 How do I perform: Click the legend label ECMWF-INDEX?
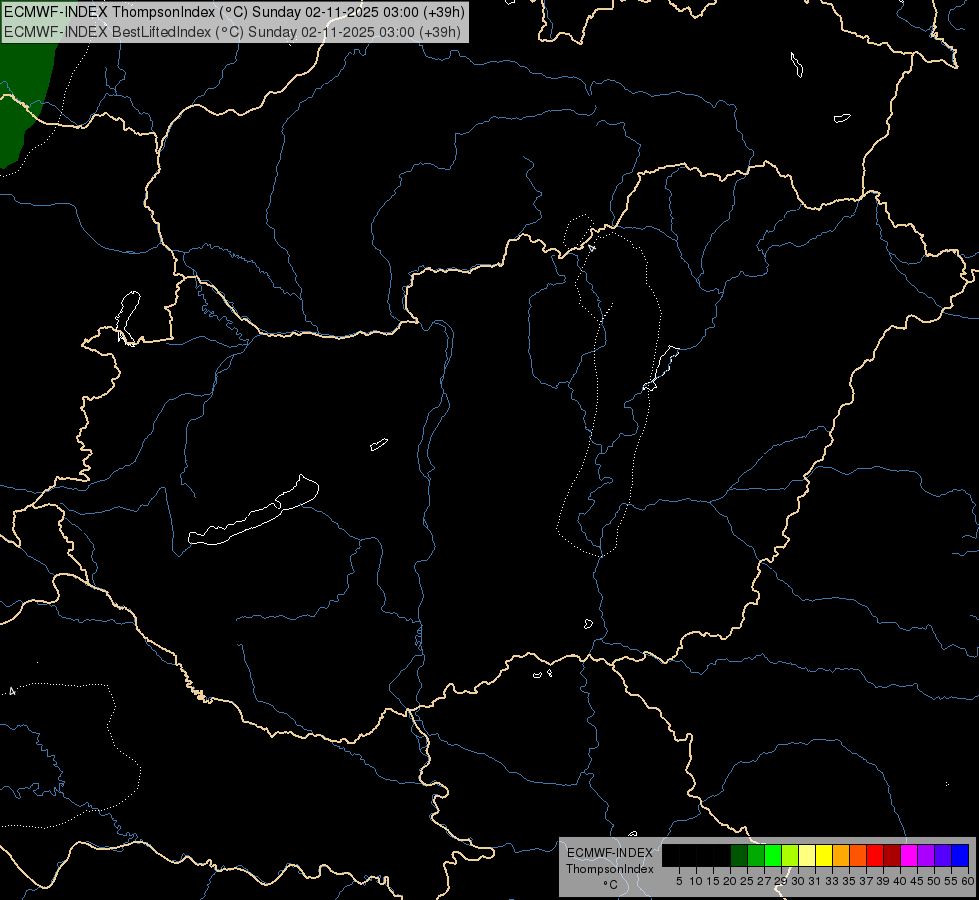(x=610, y=853)
